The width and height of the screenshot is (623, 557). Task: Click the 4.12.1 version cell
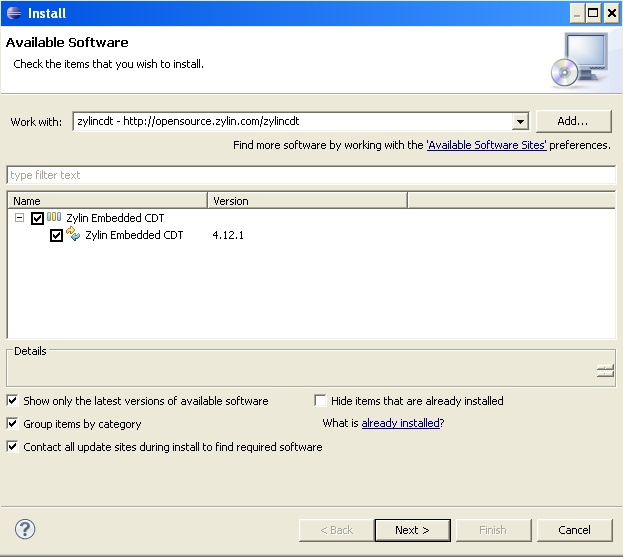[x=228, y=235]
